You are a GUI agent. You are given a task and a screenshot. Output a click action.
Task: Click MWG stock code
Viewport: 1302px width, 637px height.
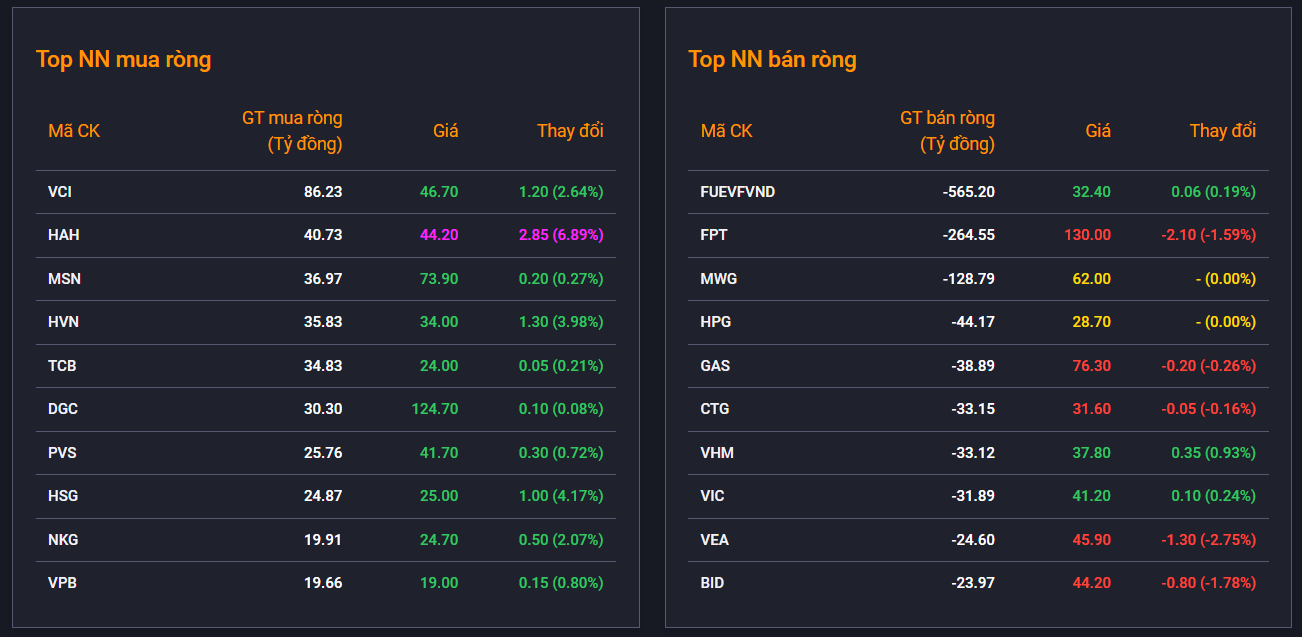click(x=719, y=279)
